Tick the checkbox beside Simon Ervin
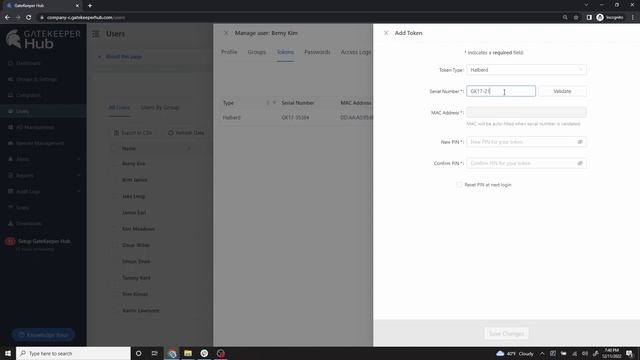This screenshot has height=360, width=640. (x=115, y=262)
